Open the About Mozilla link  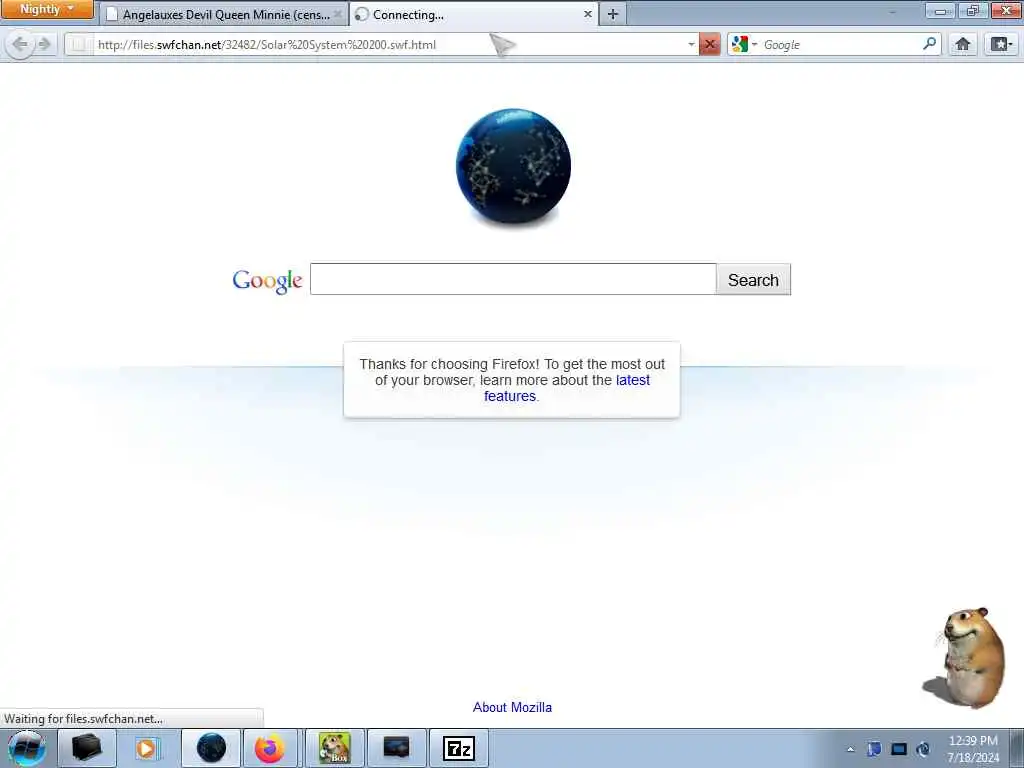pos(512,707)
